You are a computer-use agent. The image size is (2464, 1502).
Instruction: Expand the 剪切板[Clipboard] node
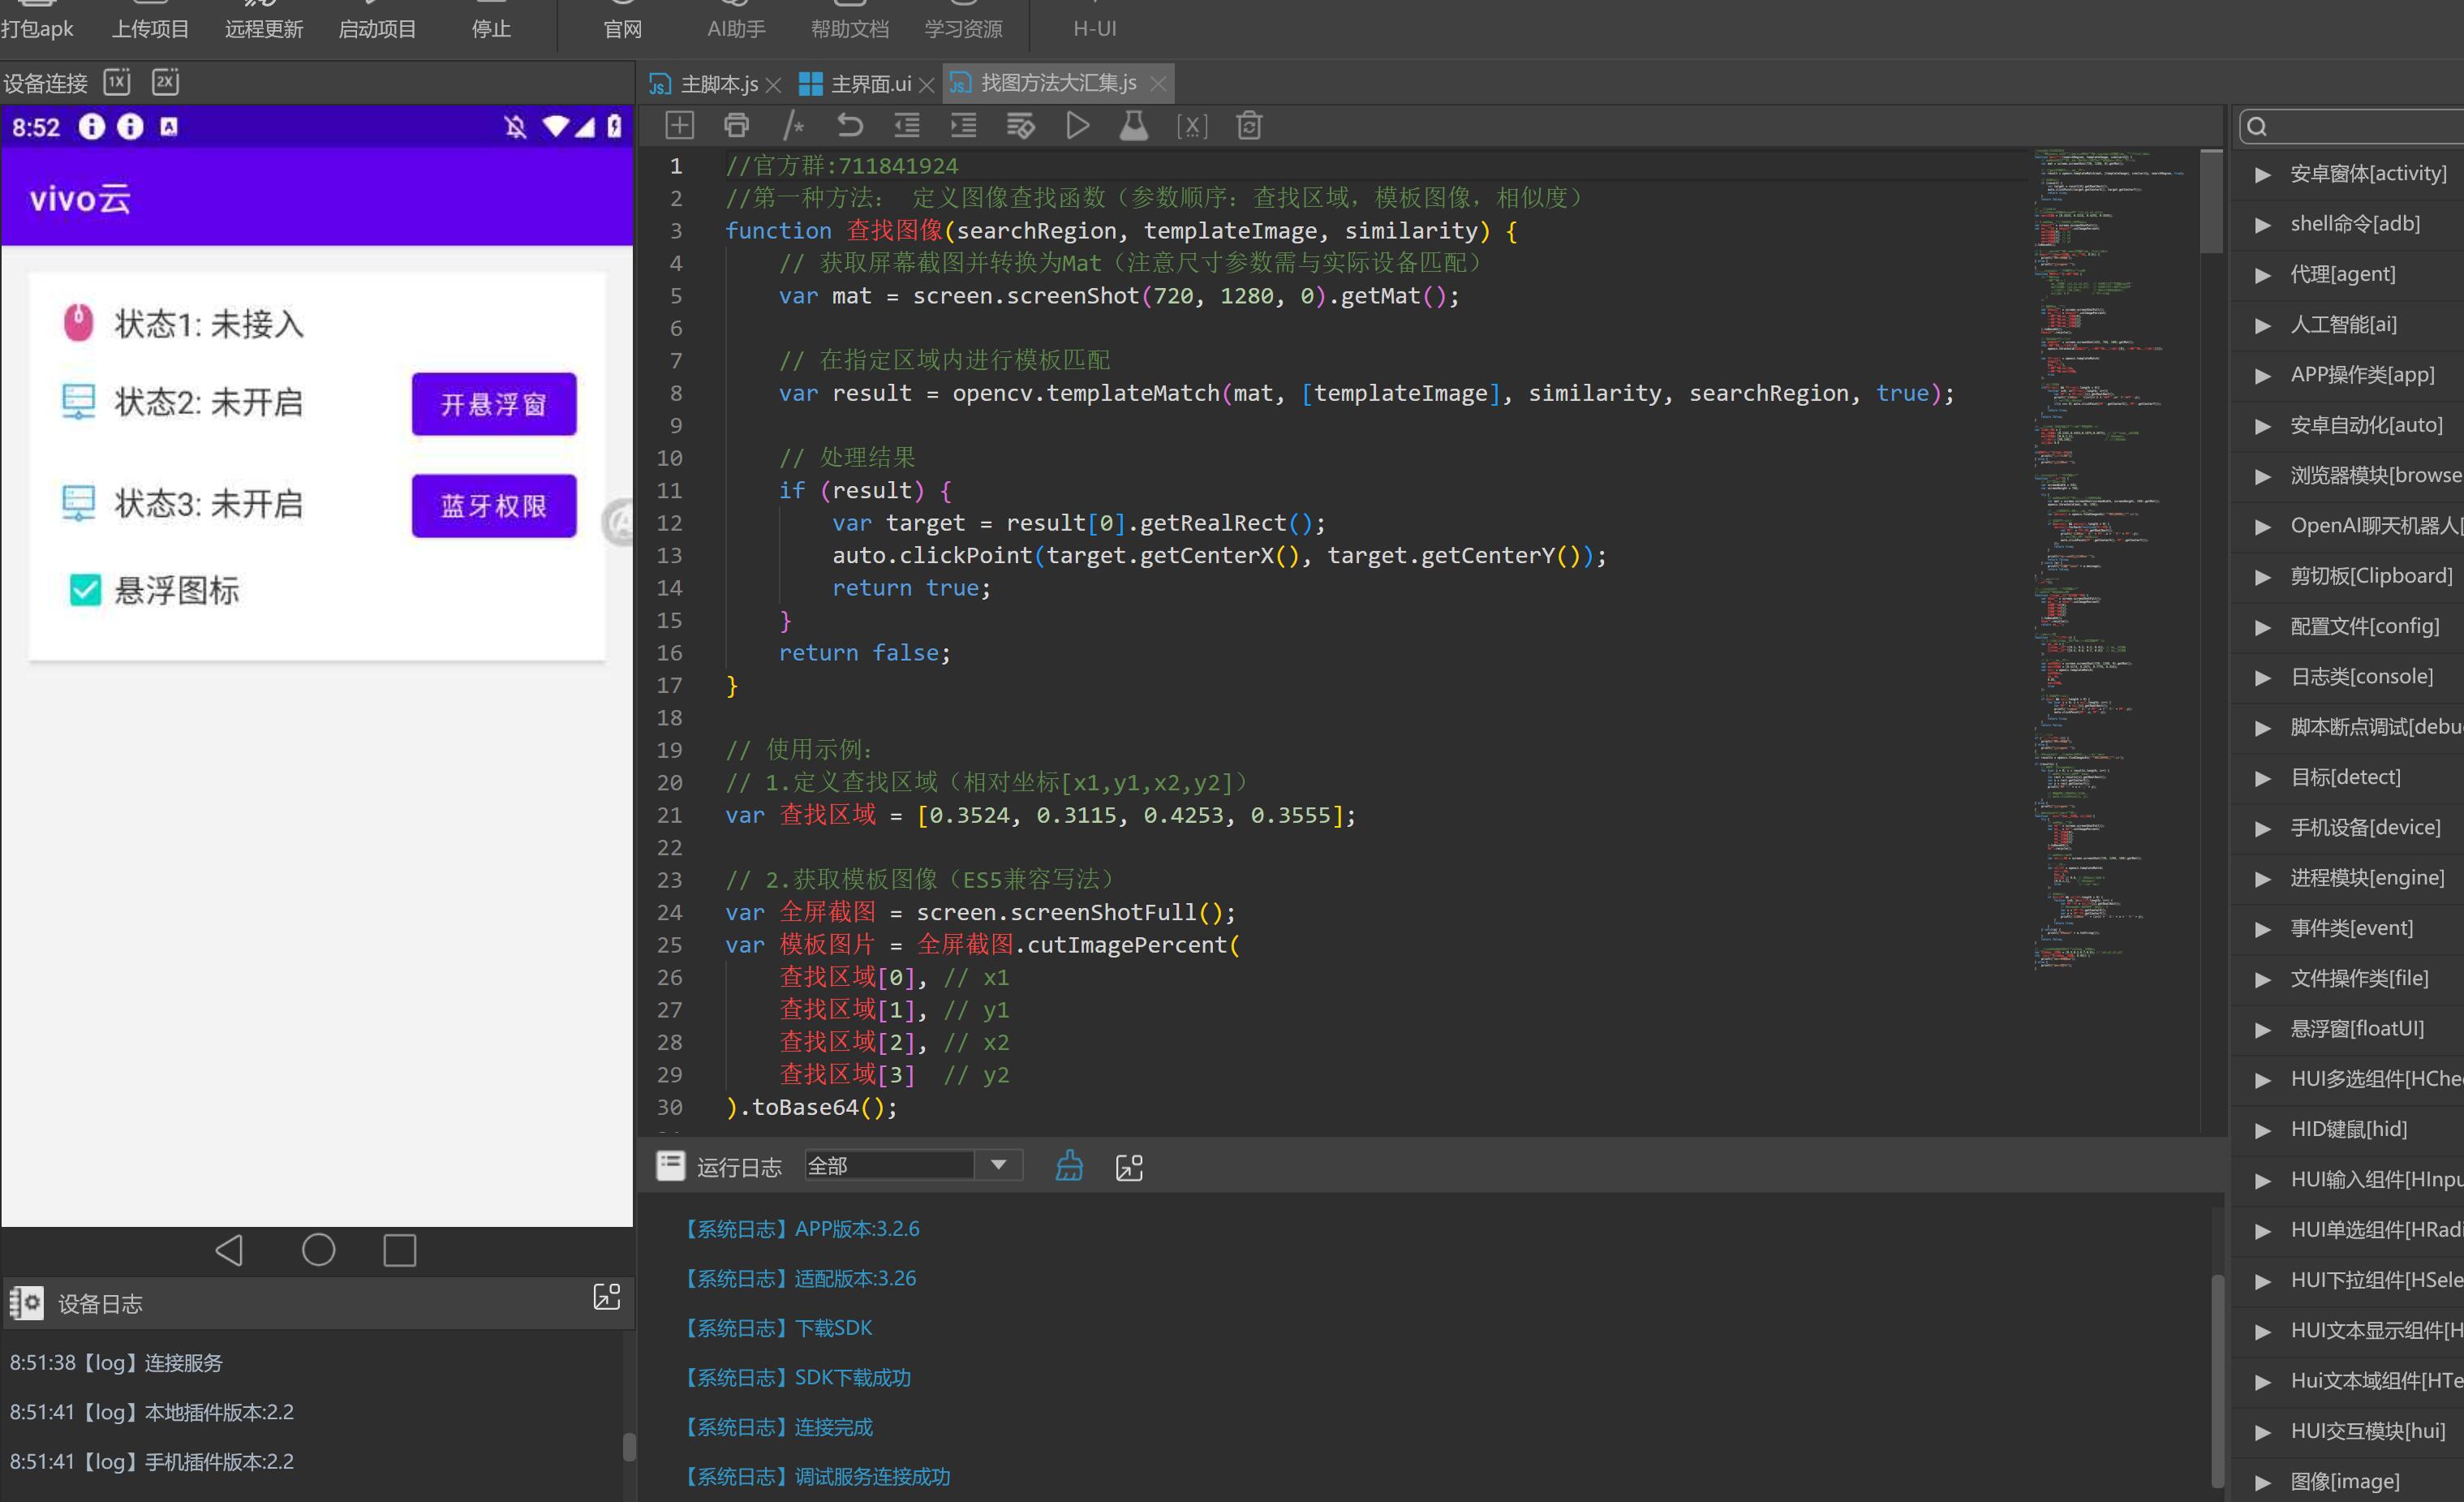coord(2262,577)
